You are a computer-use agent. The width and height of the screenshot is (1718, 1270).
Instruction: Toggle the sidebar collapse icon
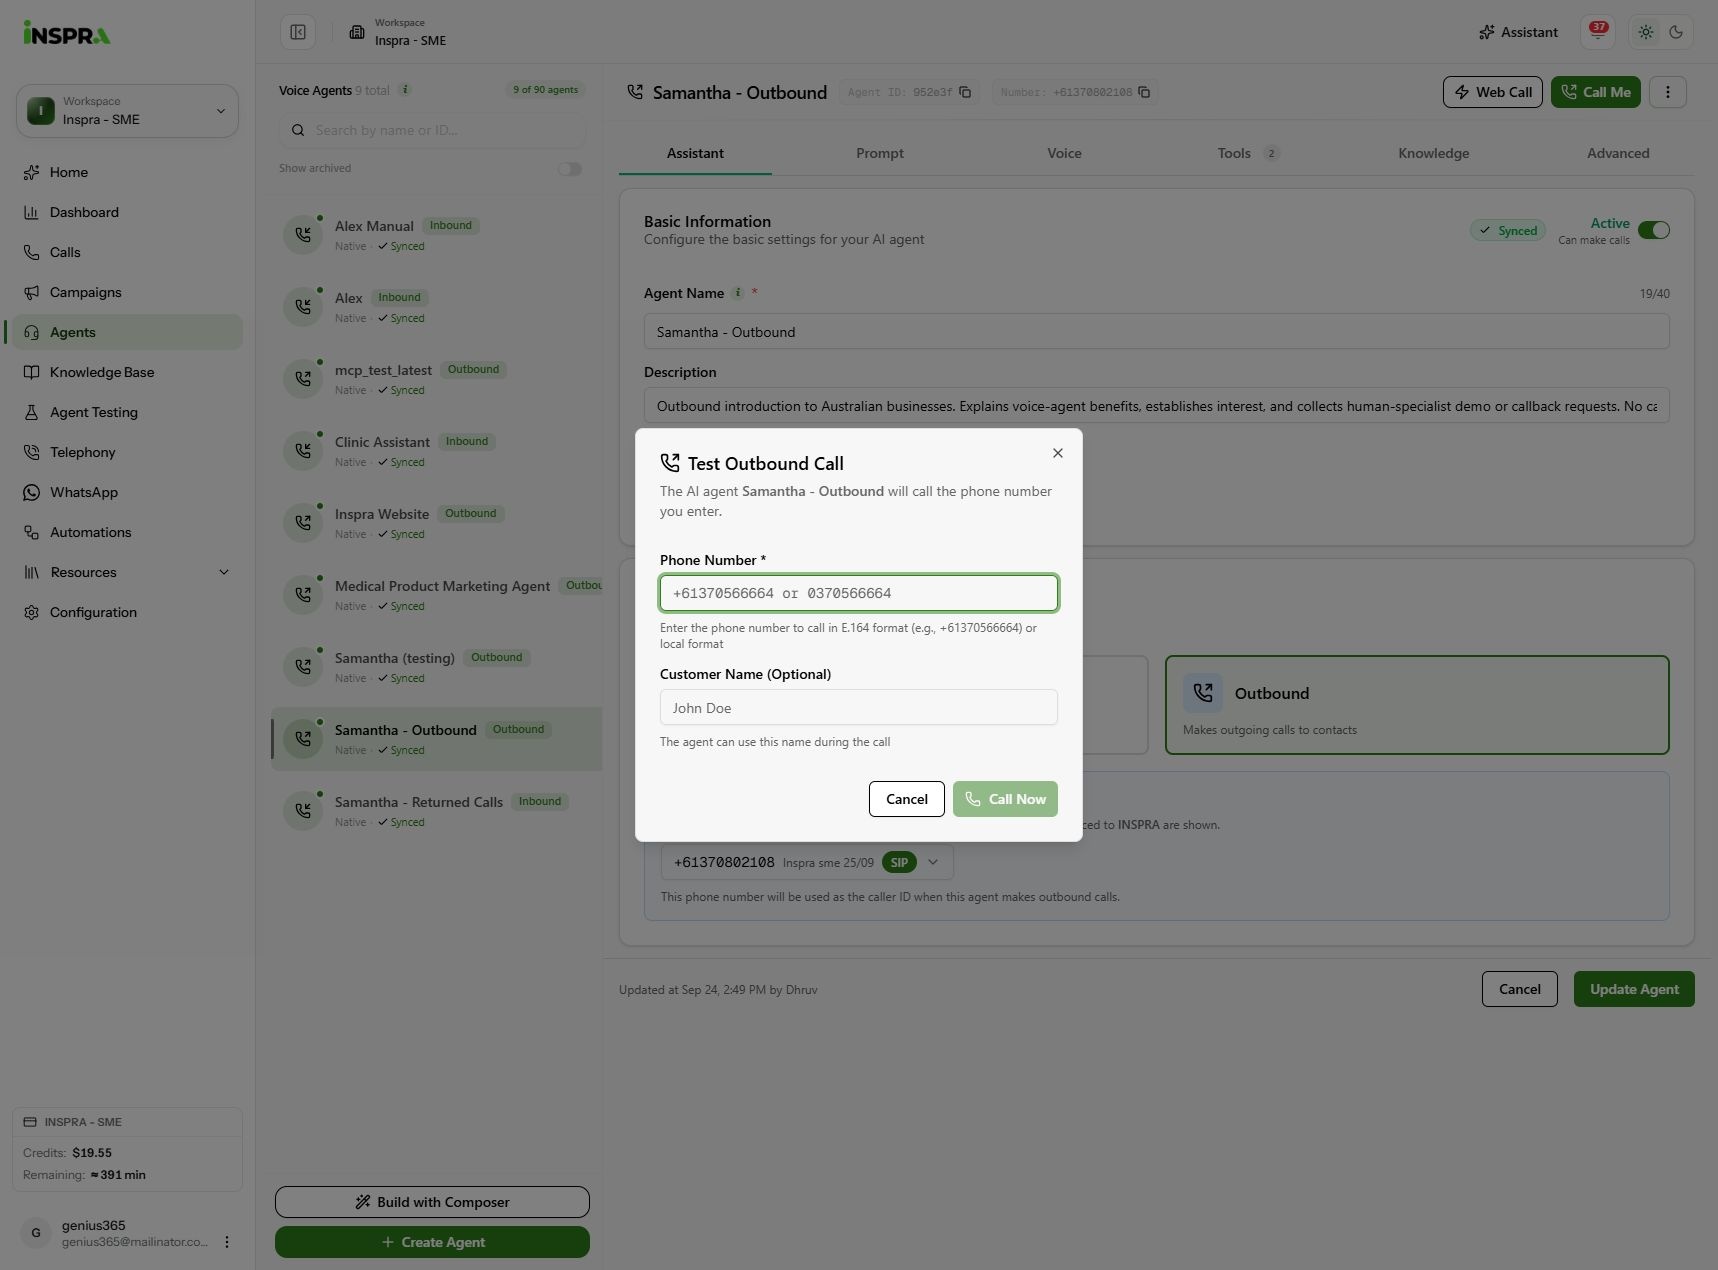298,32
